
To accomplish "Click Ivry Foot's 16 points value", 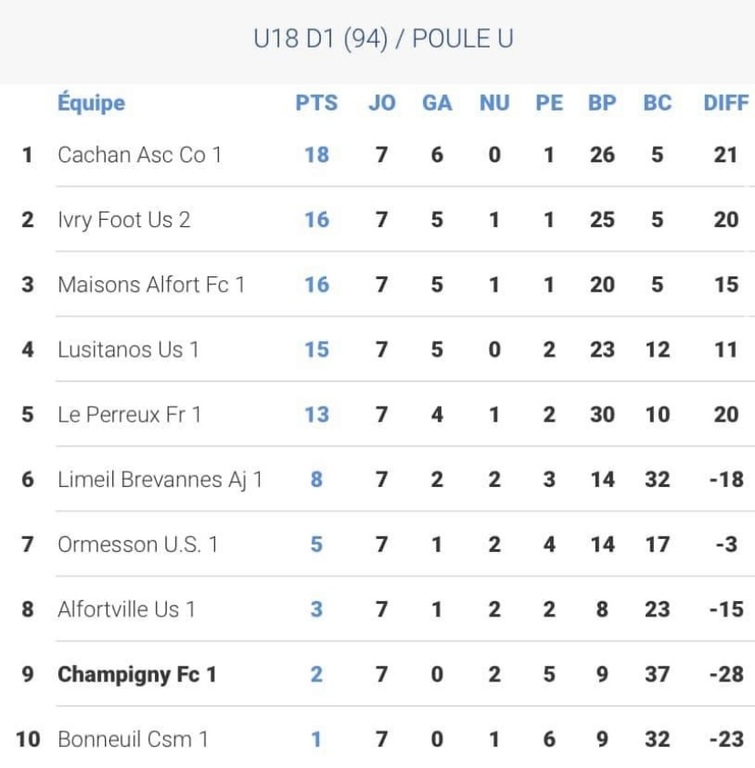I will tap(316, 220).
